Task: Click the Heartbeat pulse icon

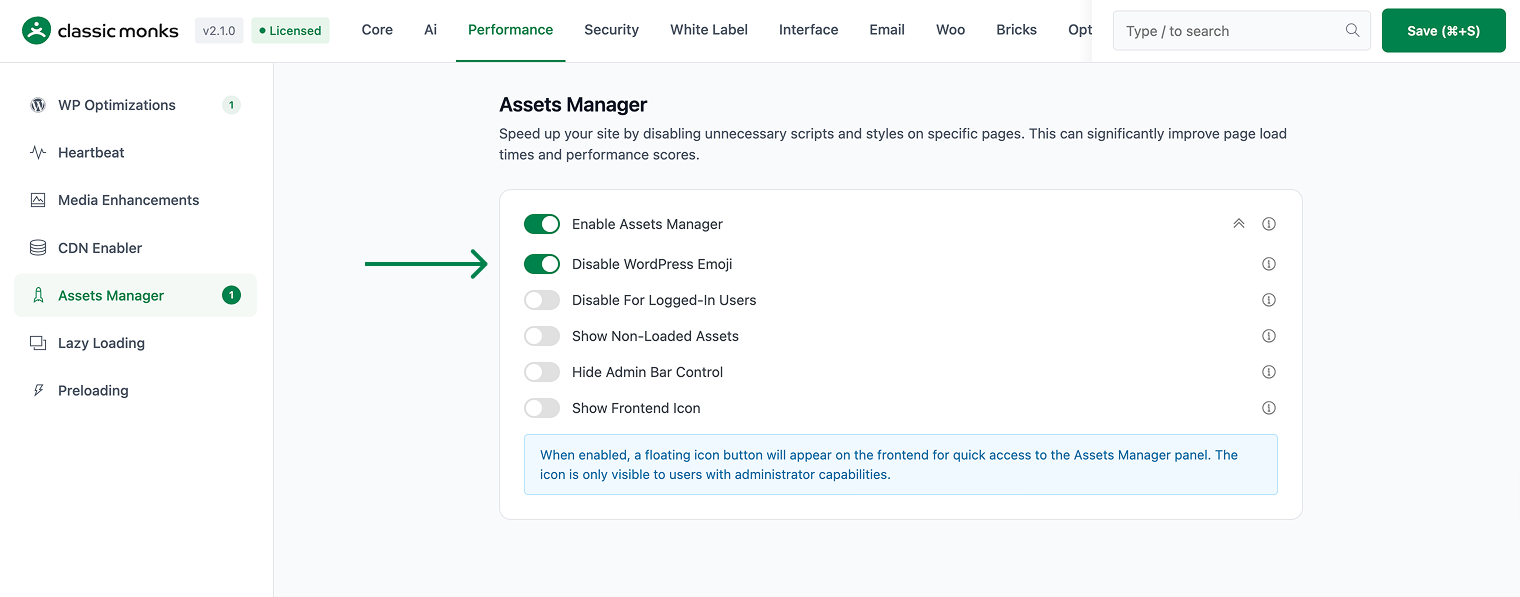Action: coord(38,153)
